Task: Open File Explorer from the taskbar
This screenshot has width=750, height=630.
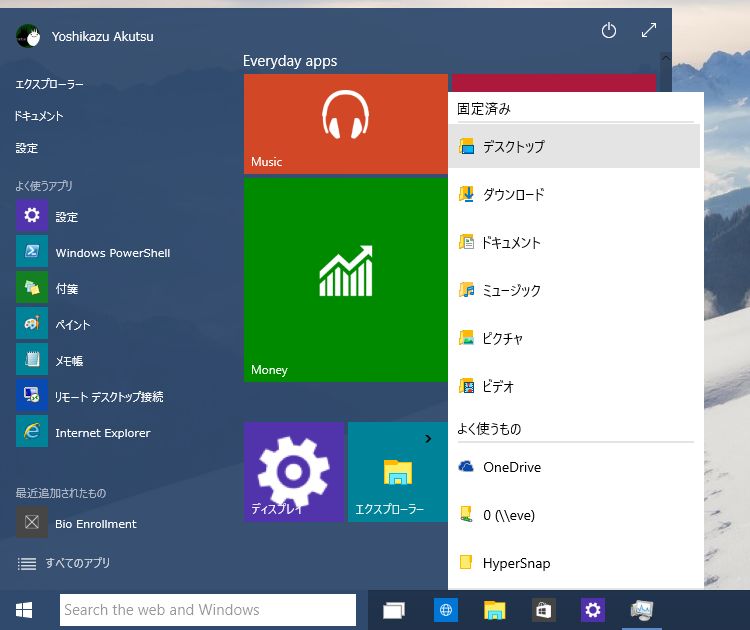Action: (495, 610)
